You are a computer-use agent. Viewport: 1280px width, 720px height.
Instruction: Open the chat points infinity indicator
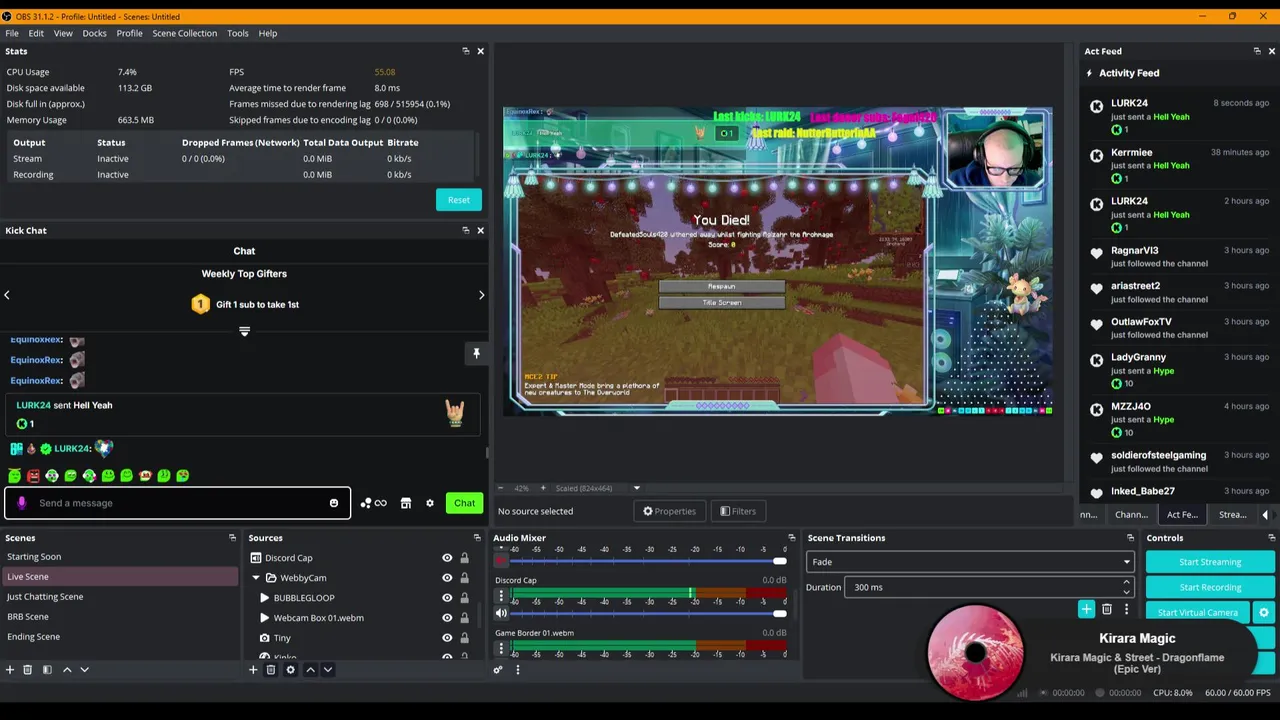click(x=374, y=503)
